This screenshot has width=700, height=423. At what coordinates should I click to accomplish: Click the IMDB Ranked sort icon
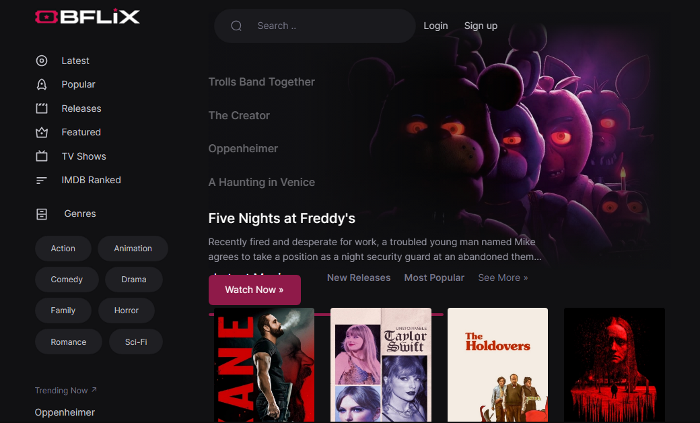[x=42, y=180]
